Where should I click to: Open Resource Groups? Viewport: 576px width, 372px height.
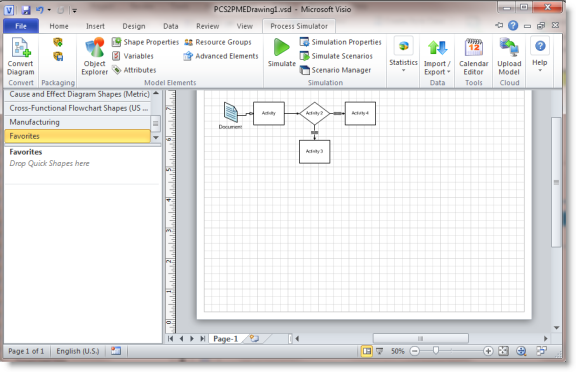click(x=218, y=42)
